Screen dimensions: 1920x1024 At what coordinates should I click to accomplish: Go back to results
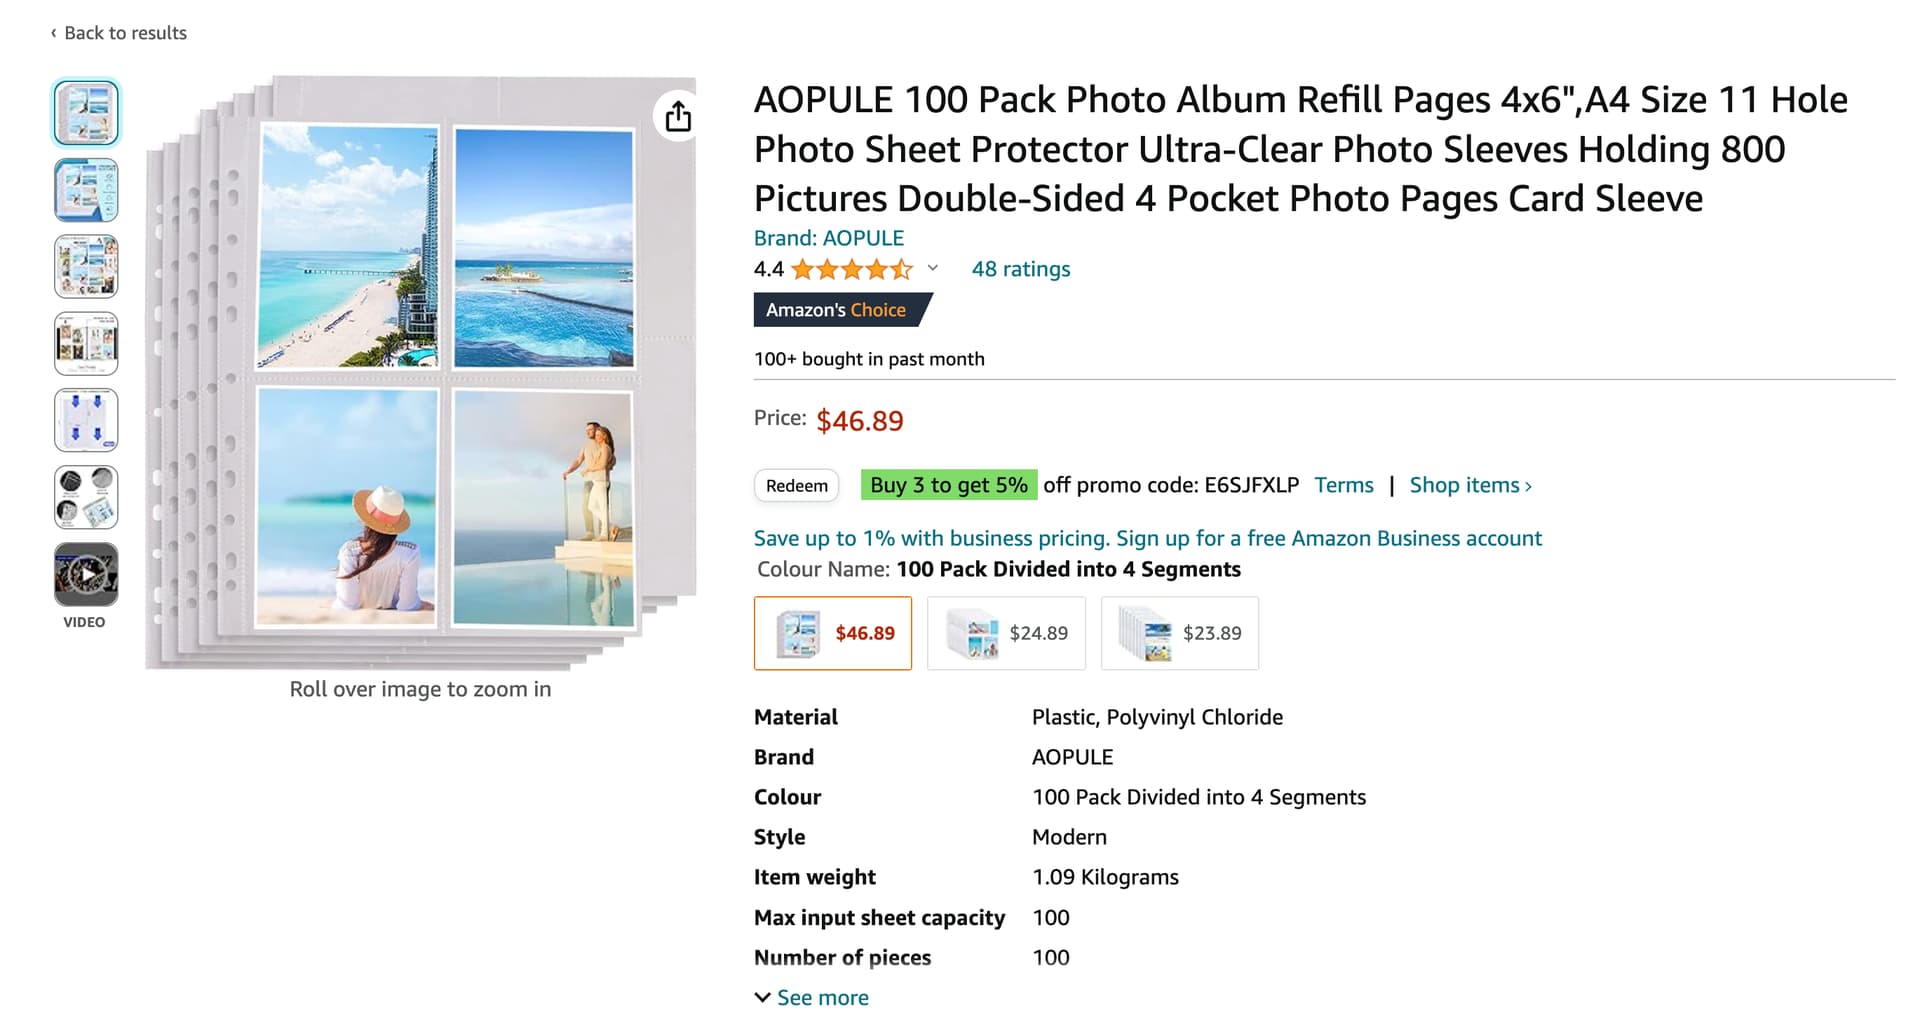(x=120, y=33)
